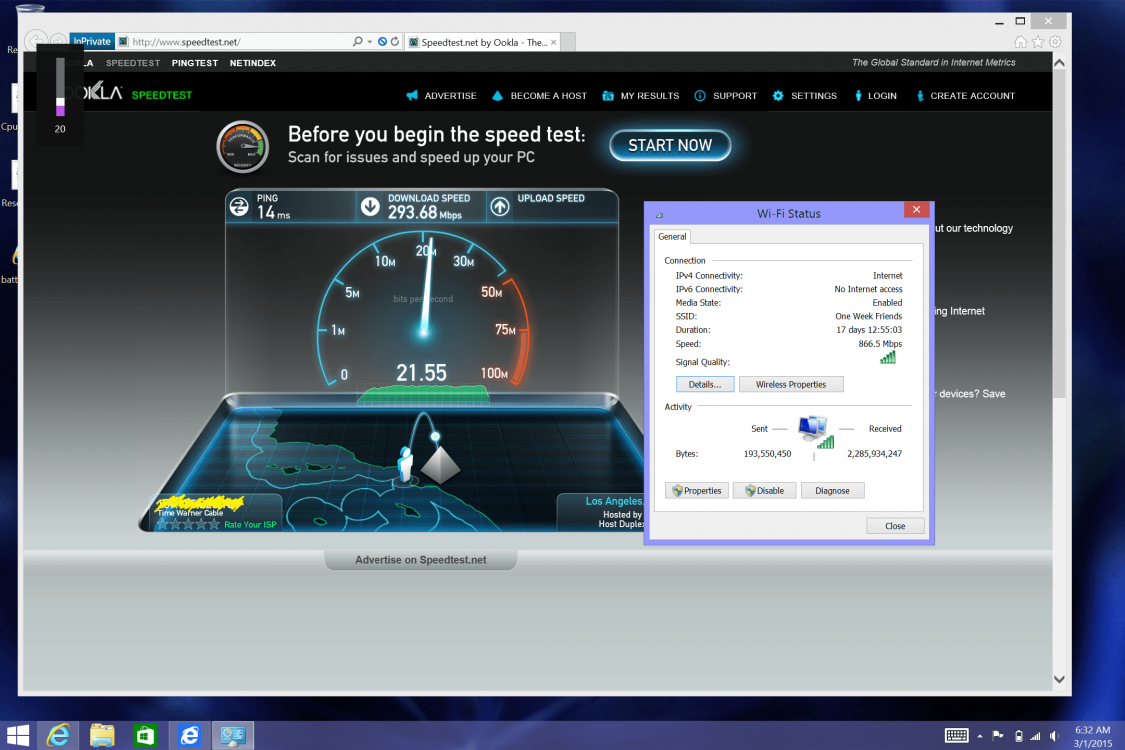Click the START NOW button

pyautogui.click(x=670, y=146)
